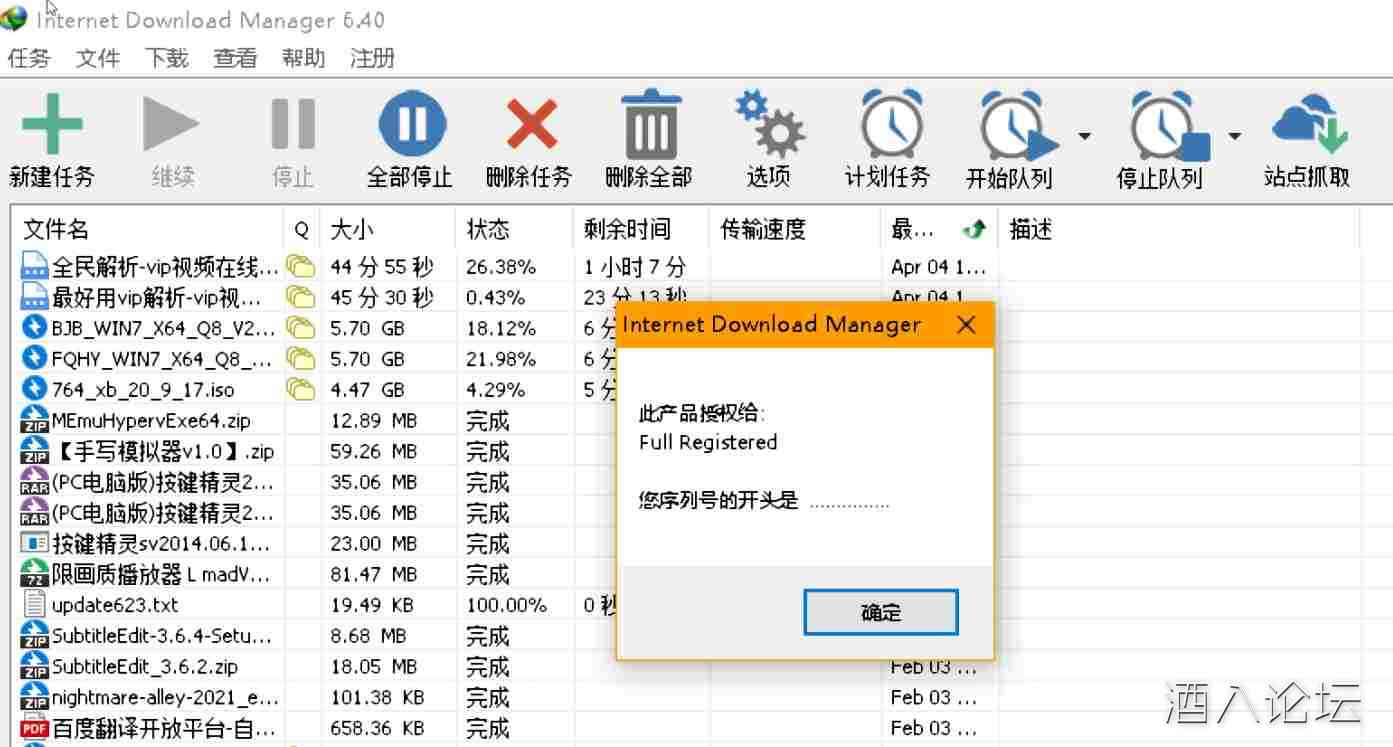Expand the 开始队列 dropdown arrow

pyautogui.click(x=1084, y=136)
